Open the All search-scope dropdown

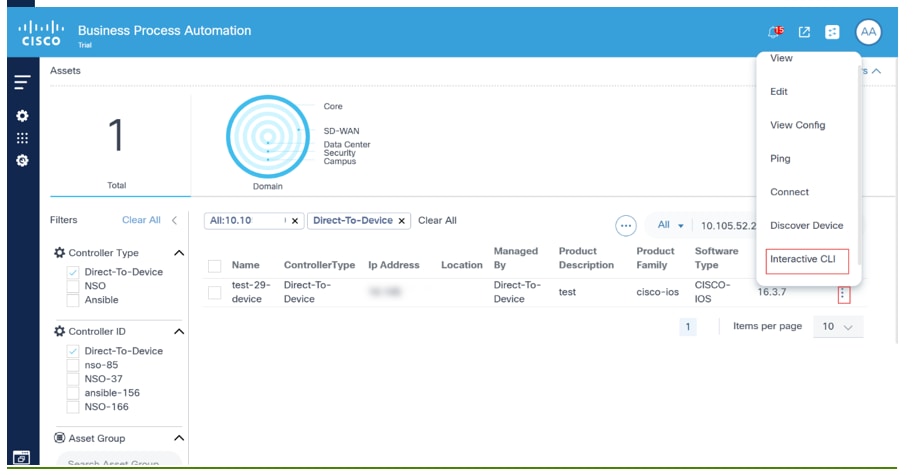669,226
